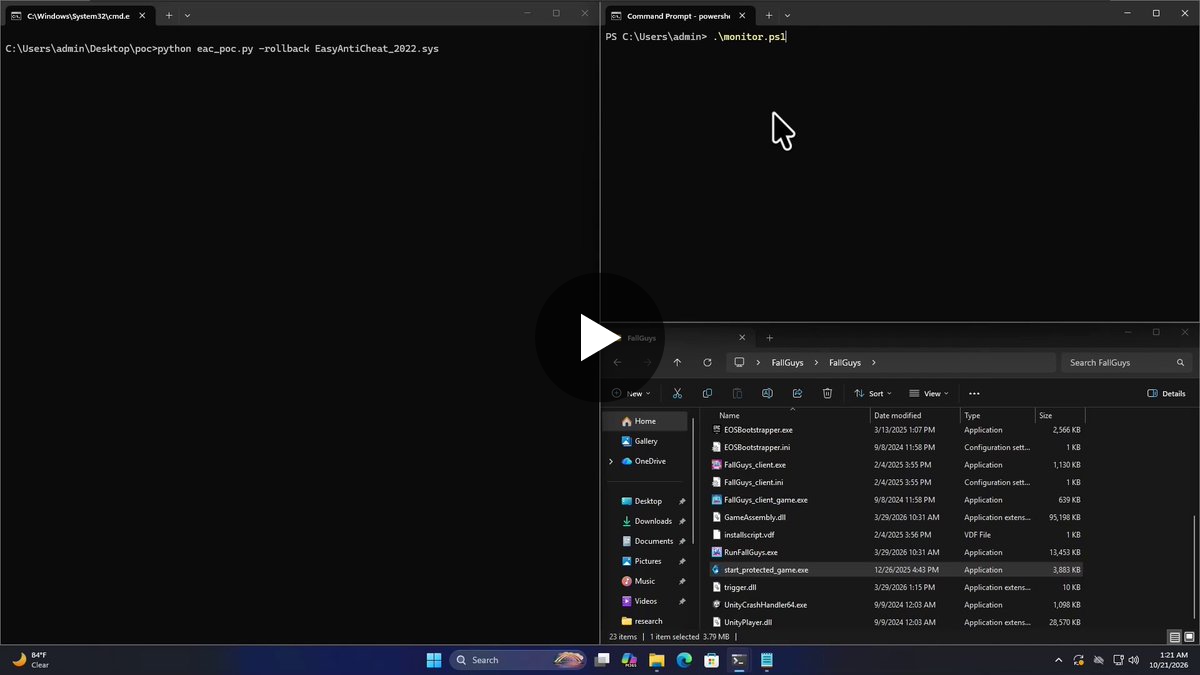Open the View dropdown in Explorer
The width and height of the screenshot is (1200, 675).
pos(930,394)
